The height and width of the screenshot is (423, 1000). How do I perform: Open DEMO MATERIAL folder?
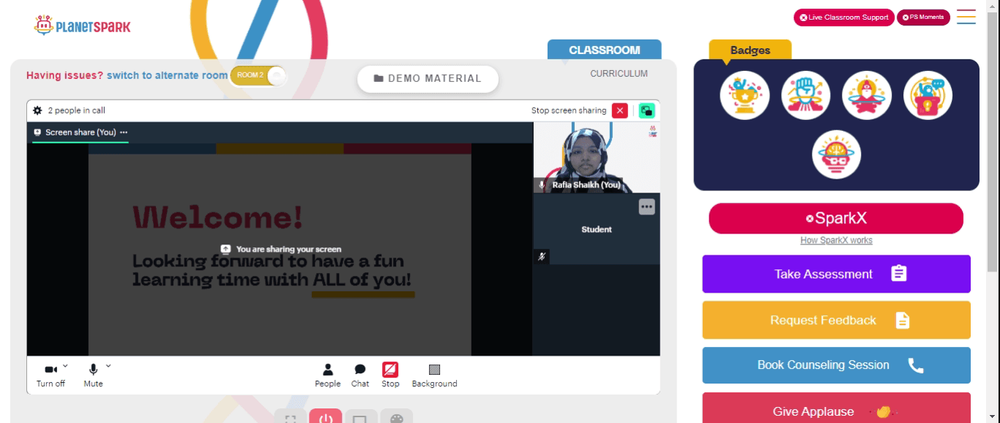point(427,78)
